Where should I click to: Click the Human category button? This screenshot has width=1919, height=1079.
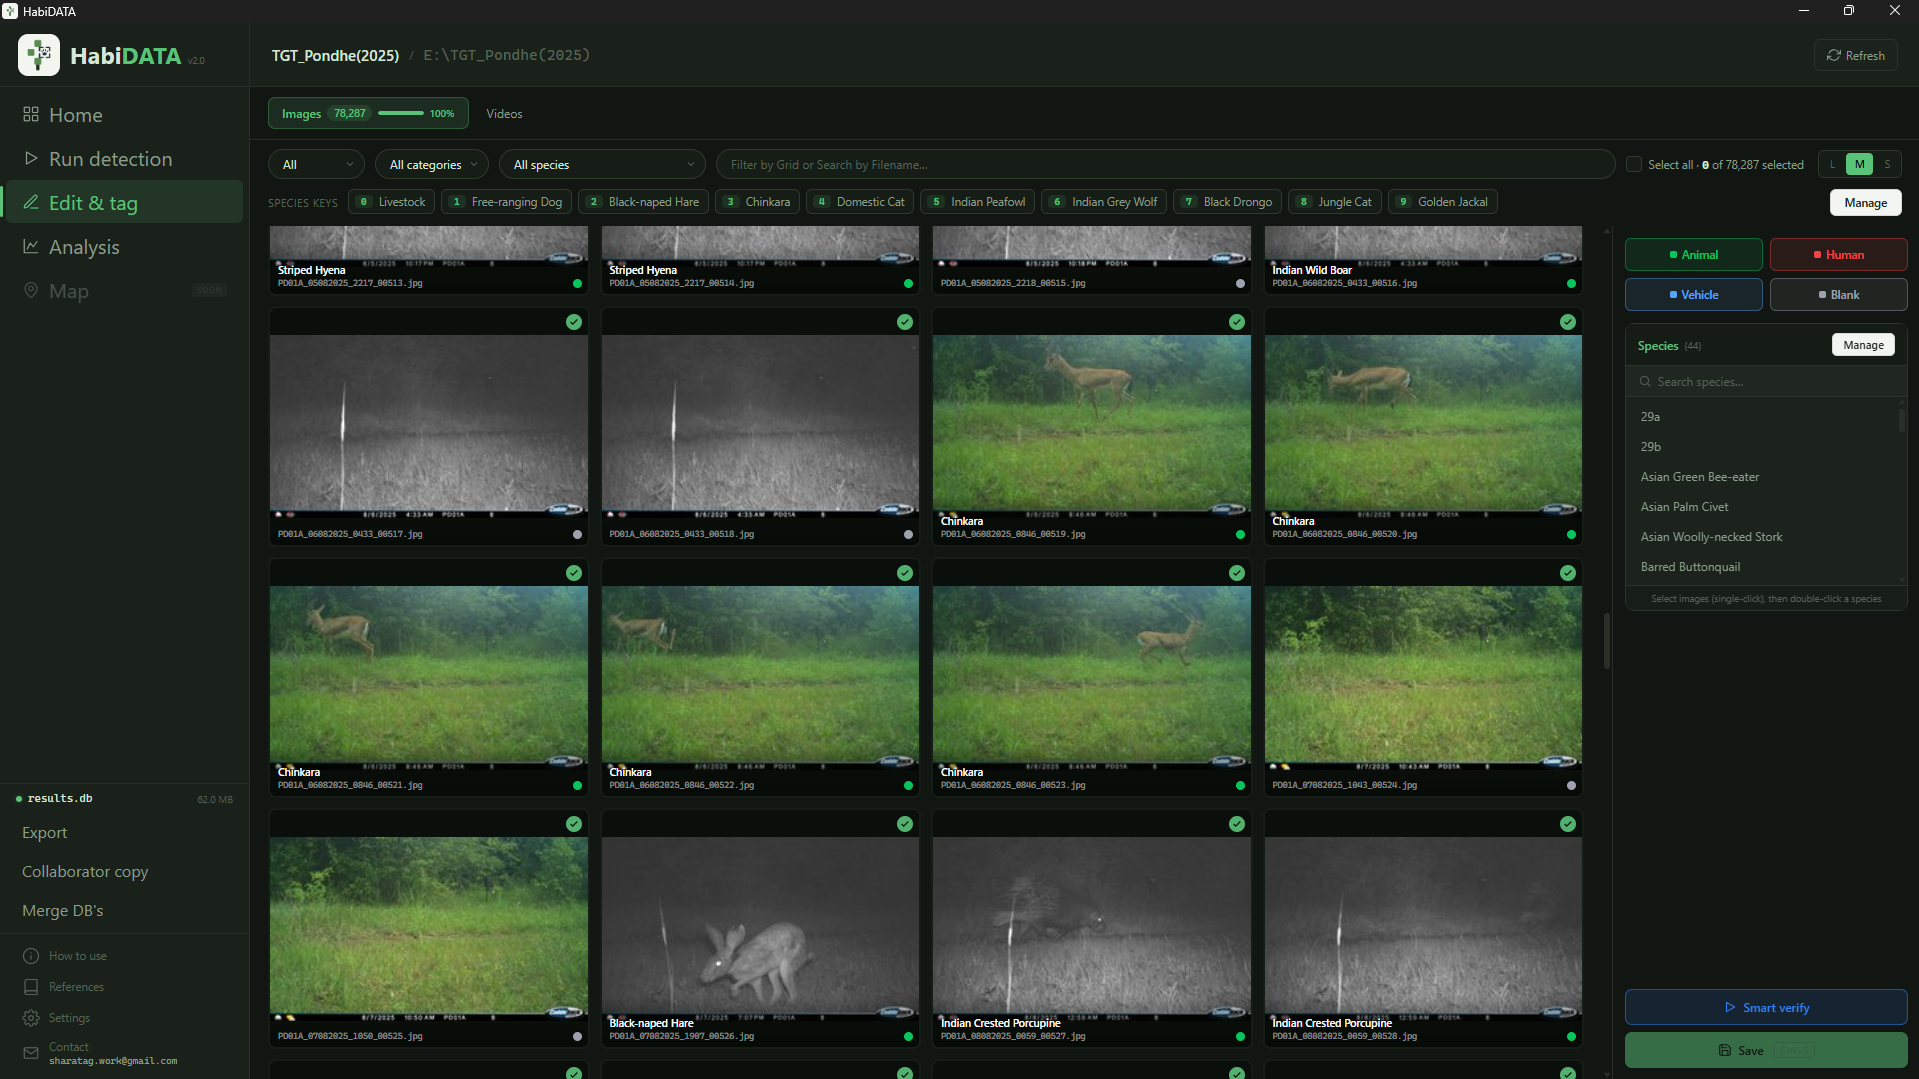pyautogui.click(x=1839, y=254)
